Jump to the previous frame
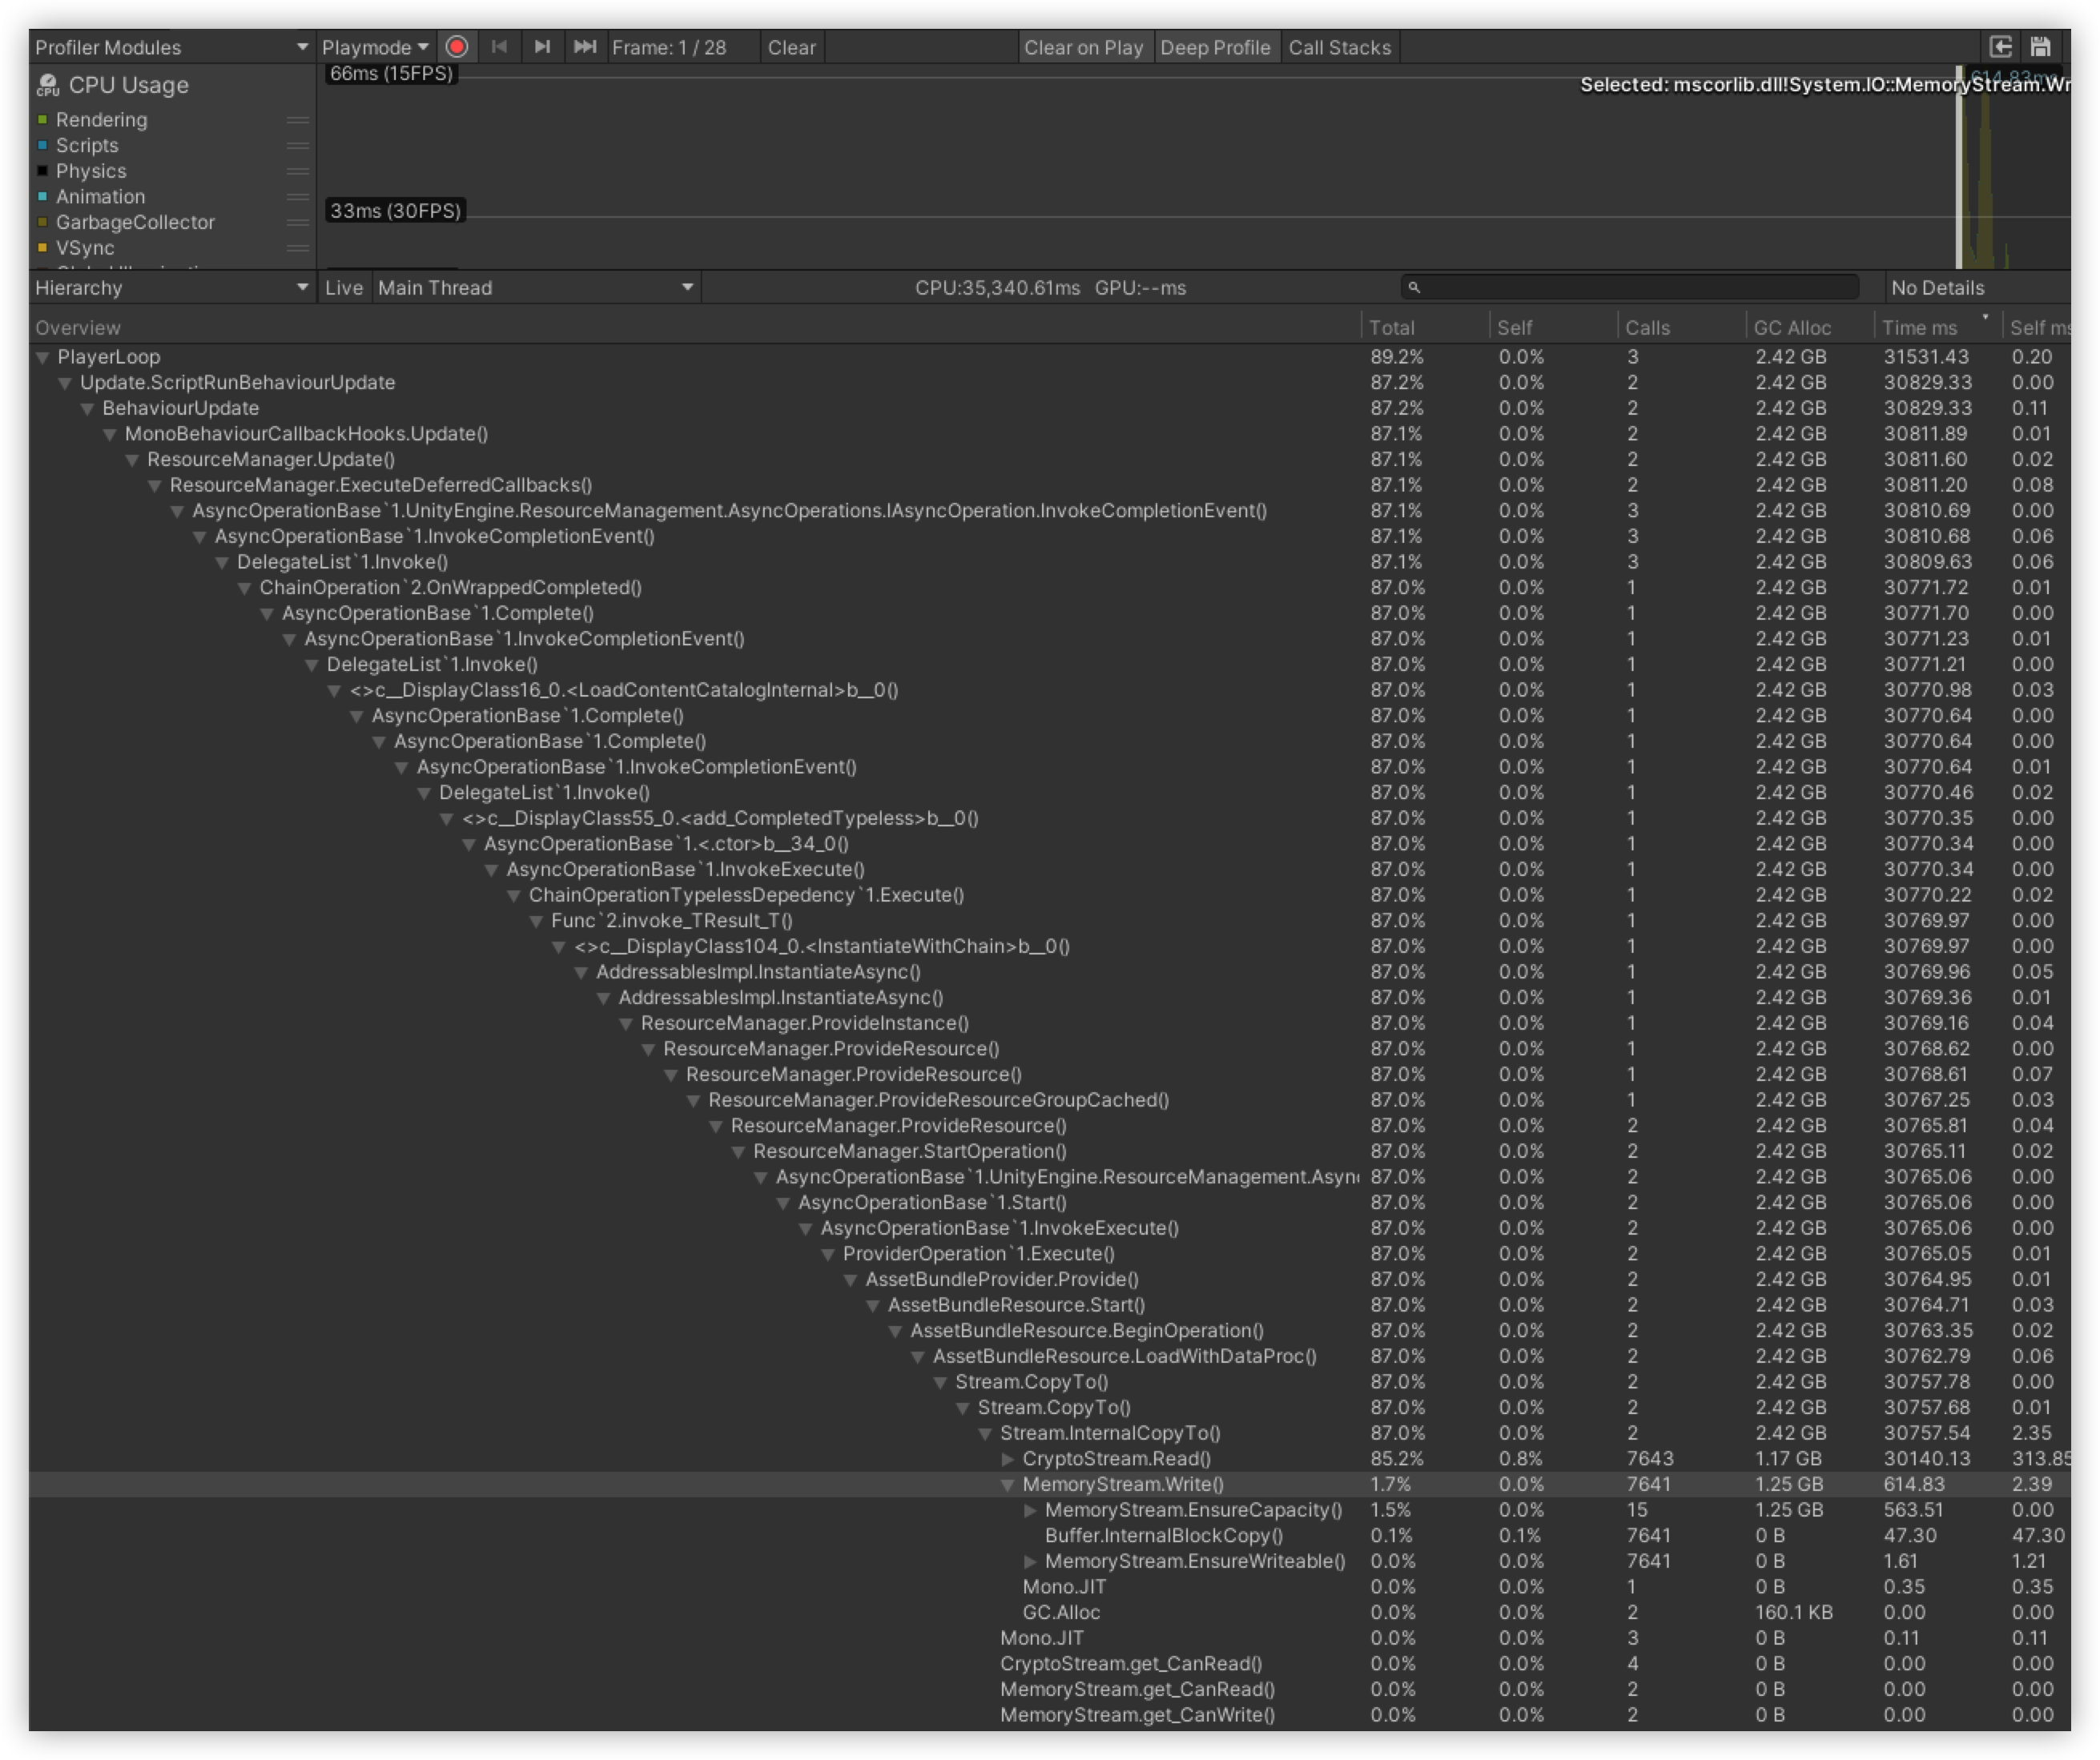This screenshot has width=2100, height=1760. pyautogui.click(x=499, y=47)
